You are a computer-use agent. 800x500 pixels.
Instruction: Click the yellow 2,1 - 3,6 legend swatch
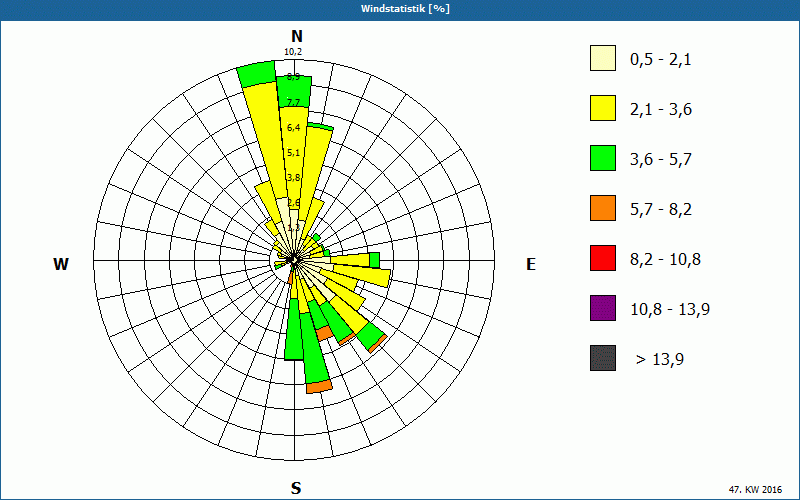coord(603,108)
